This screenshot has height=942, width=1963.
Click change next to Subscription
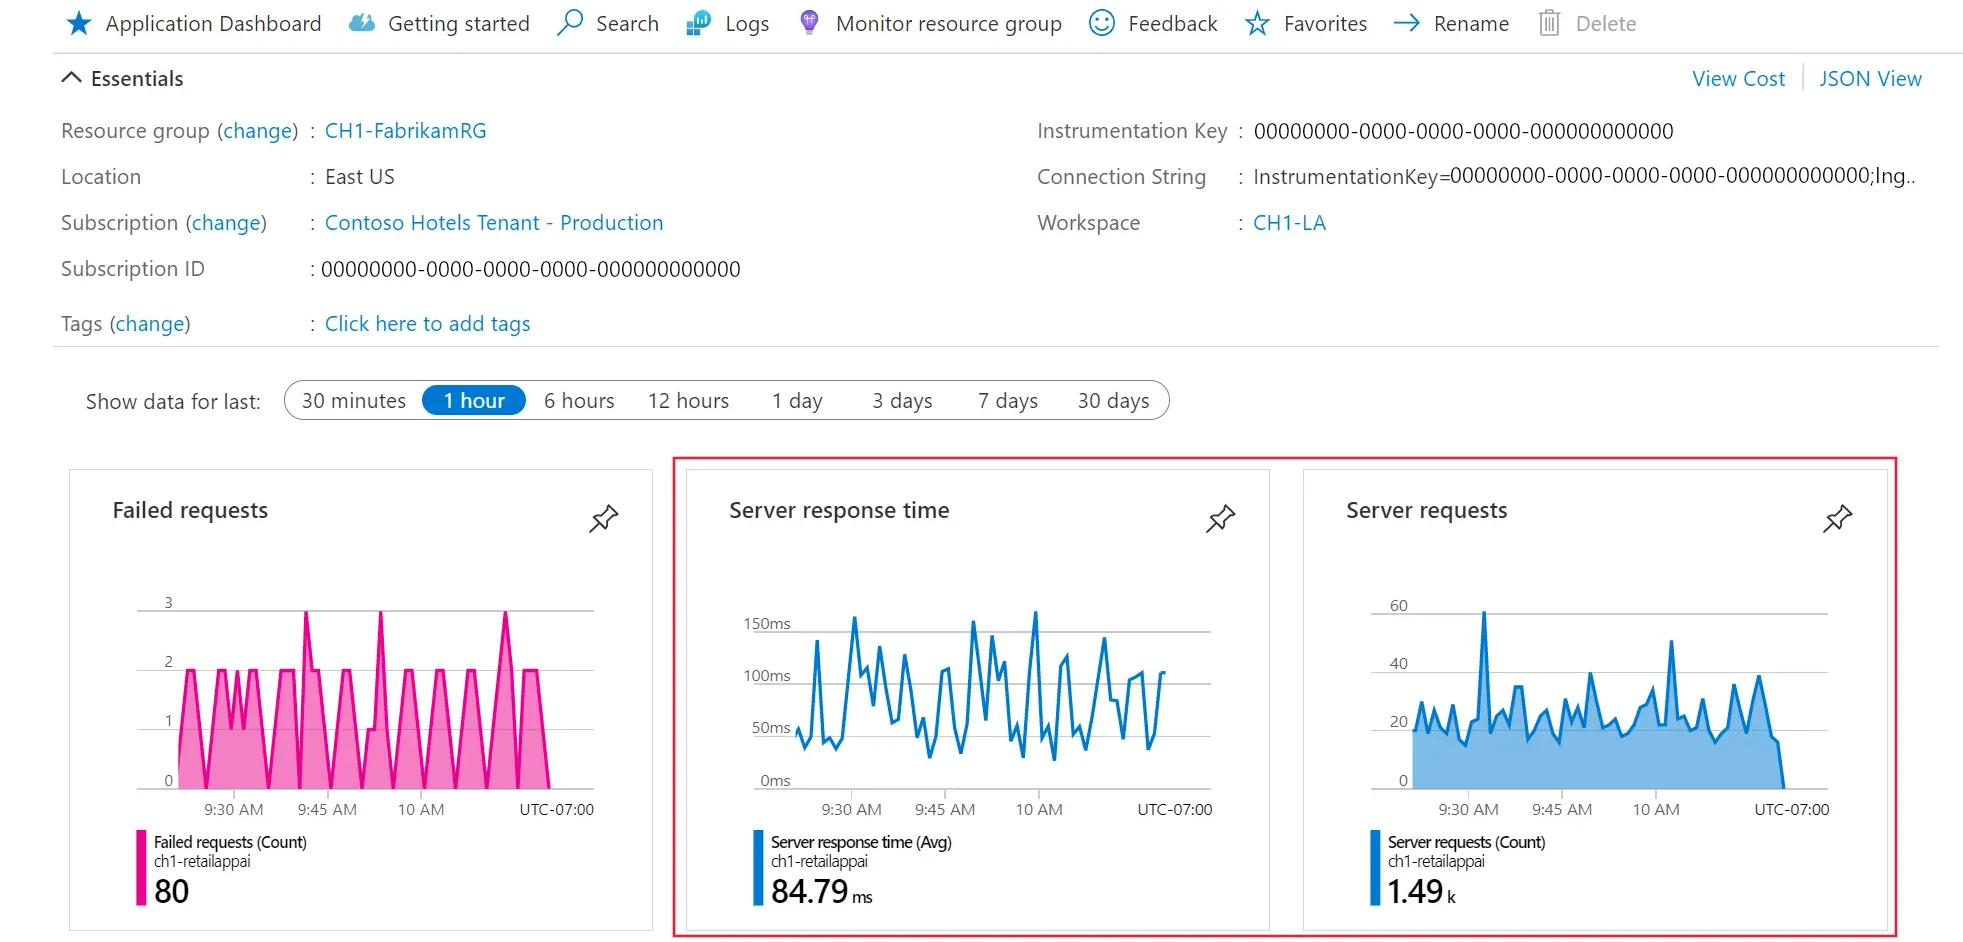227,222
